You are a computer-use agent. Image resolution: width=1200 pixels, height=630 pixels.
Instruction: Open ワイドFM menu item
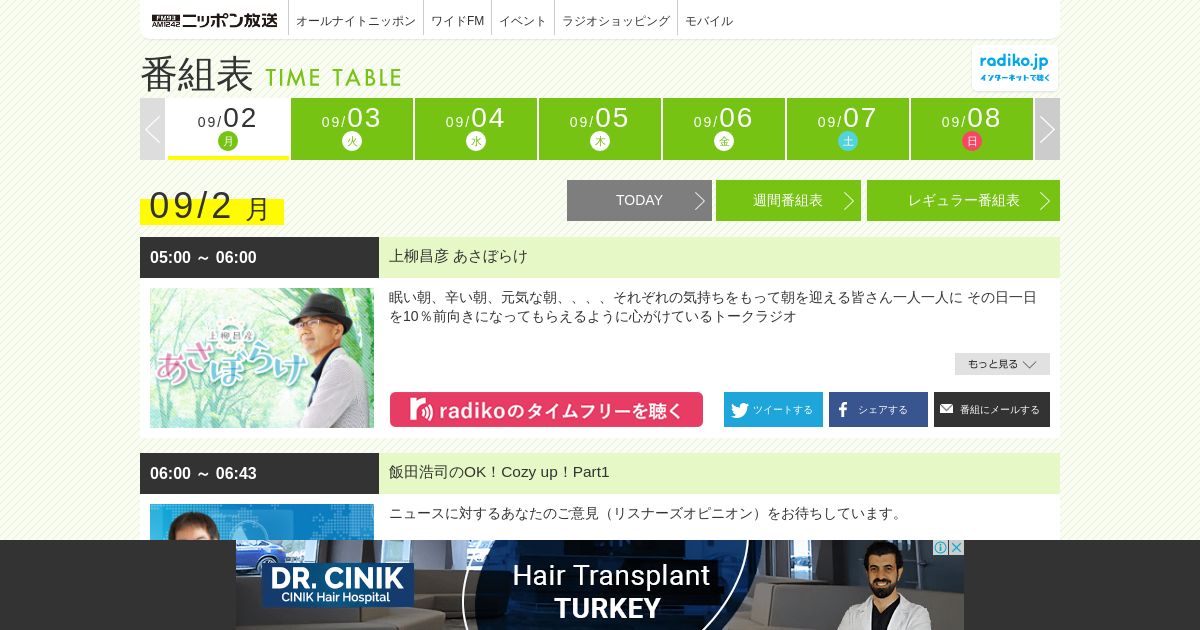click(458, 20)
